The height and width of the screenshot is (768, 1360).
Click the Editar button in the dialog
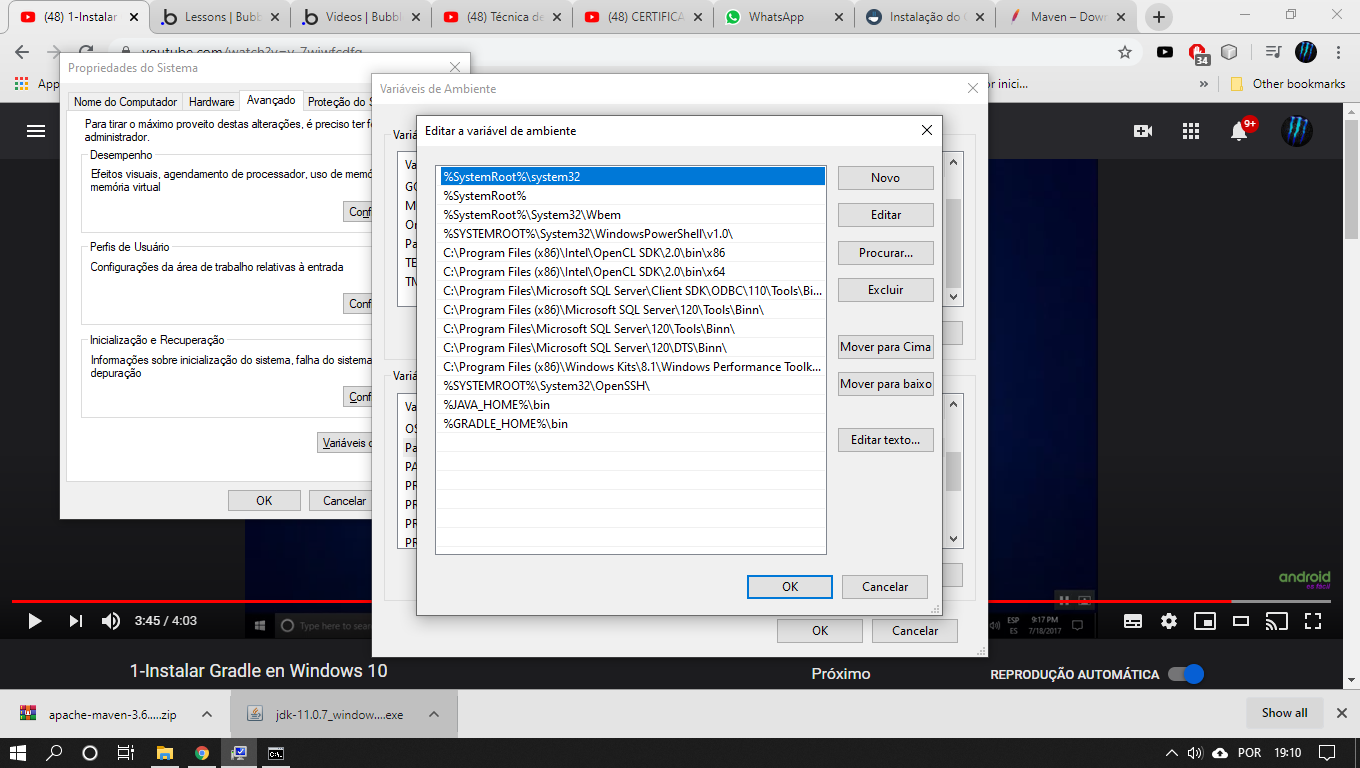[x=886, y=215]
